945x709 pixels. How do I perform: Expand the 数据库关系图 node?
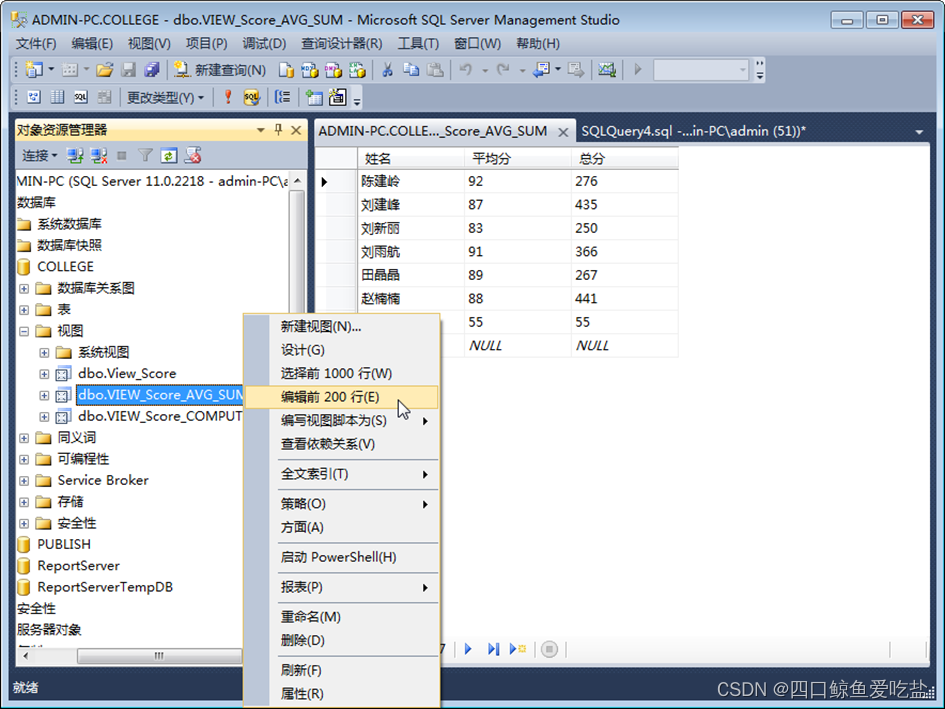click(x=24, y=288)
